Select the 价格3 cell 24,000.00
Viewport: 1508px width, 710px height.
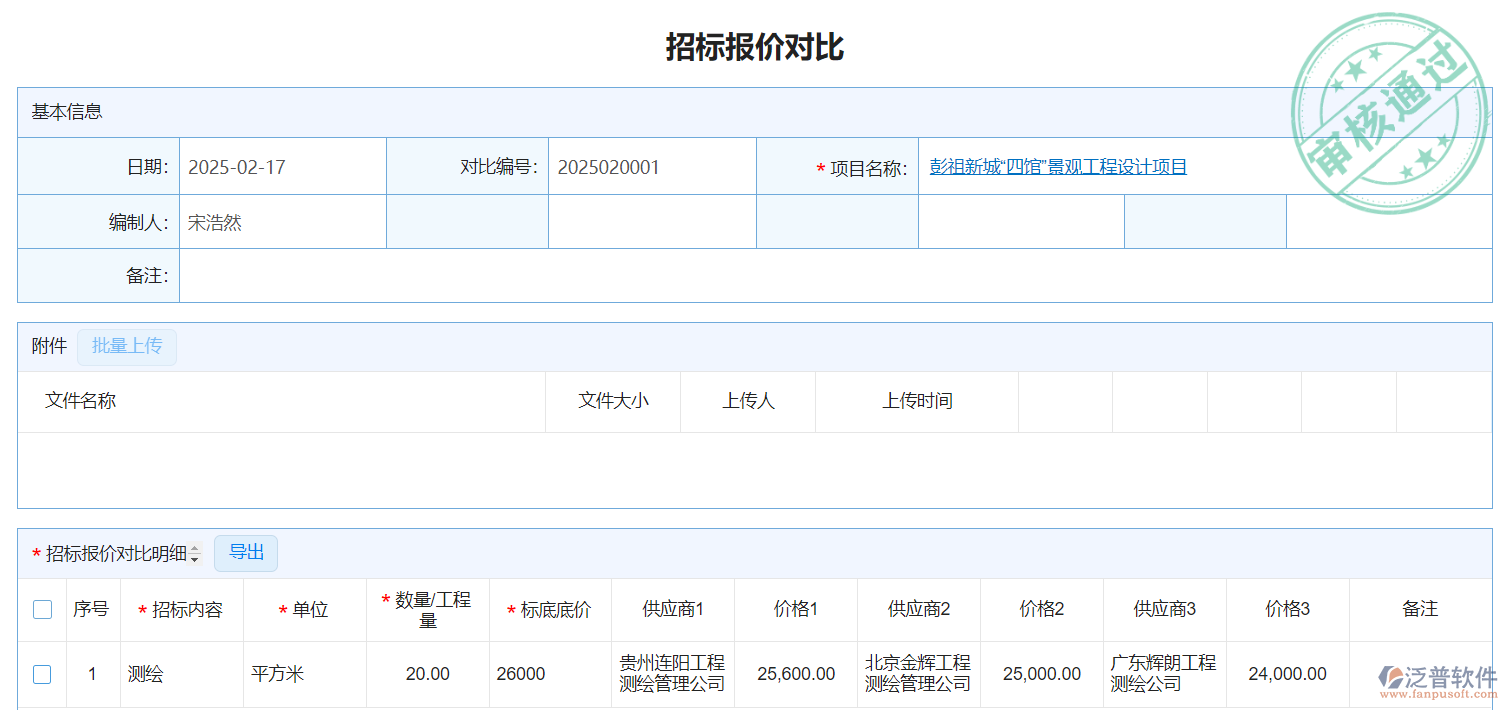(1287, 674)
